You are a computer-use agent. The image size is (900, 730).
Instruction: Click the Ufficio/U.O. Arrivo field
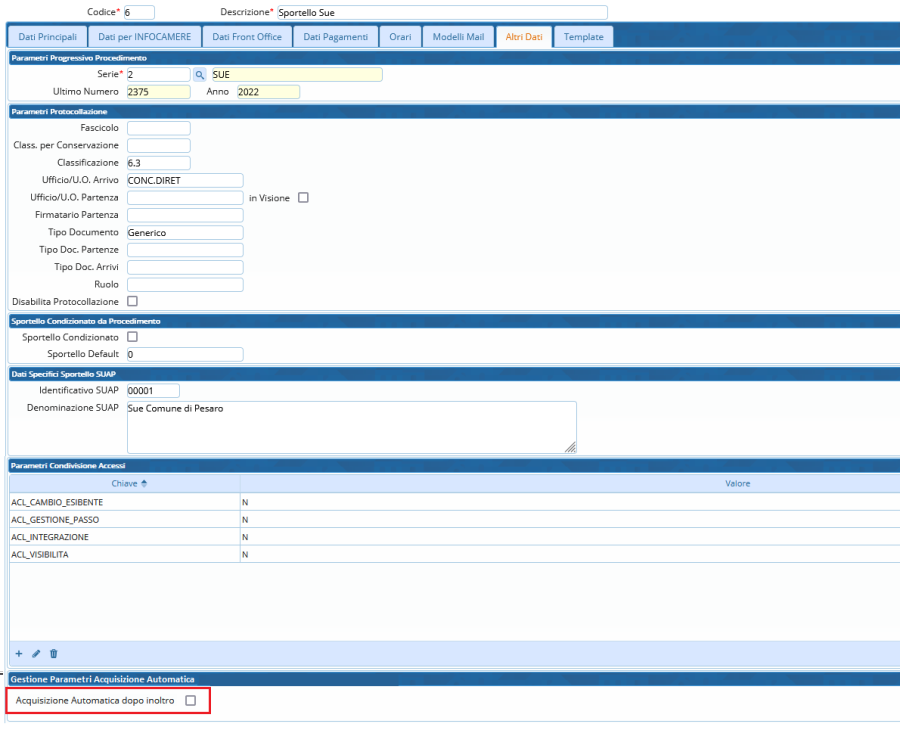pyautogui.click(x=185, y=180)
